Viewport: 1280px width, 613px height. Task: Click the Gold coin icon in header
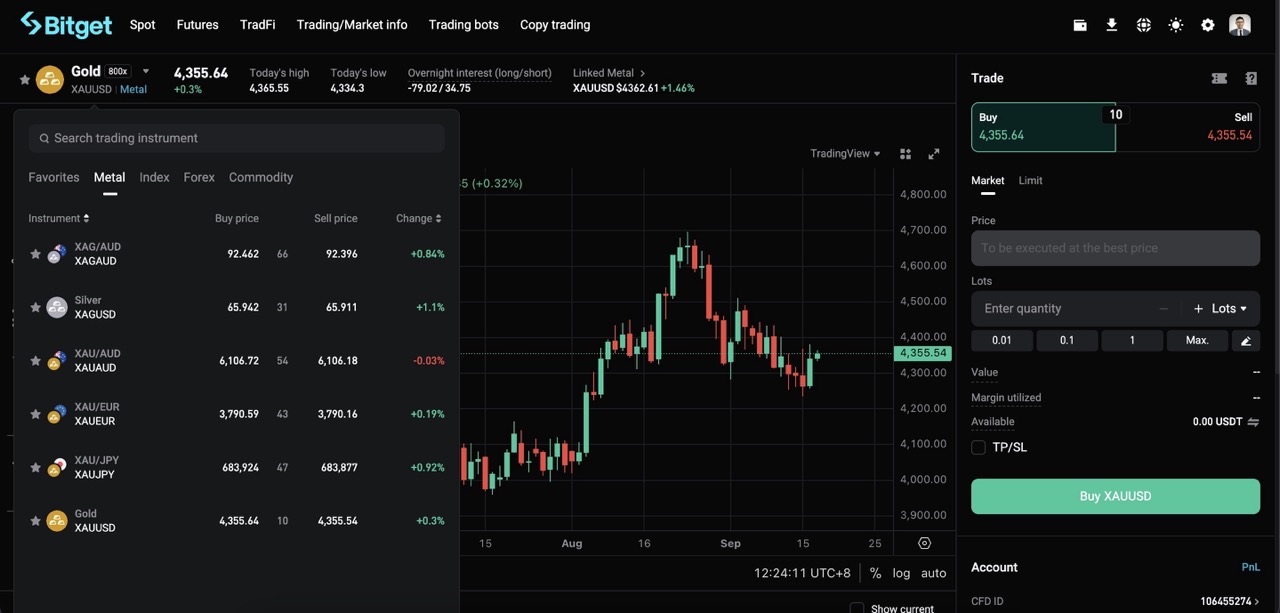pos(50,80)
